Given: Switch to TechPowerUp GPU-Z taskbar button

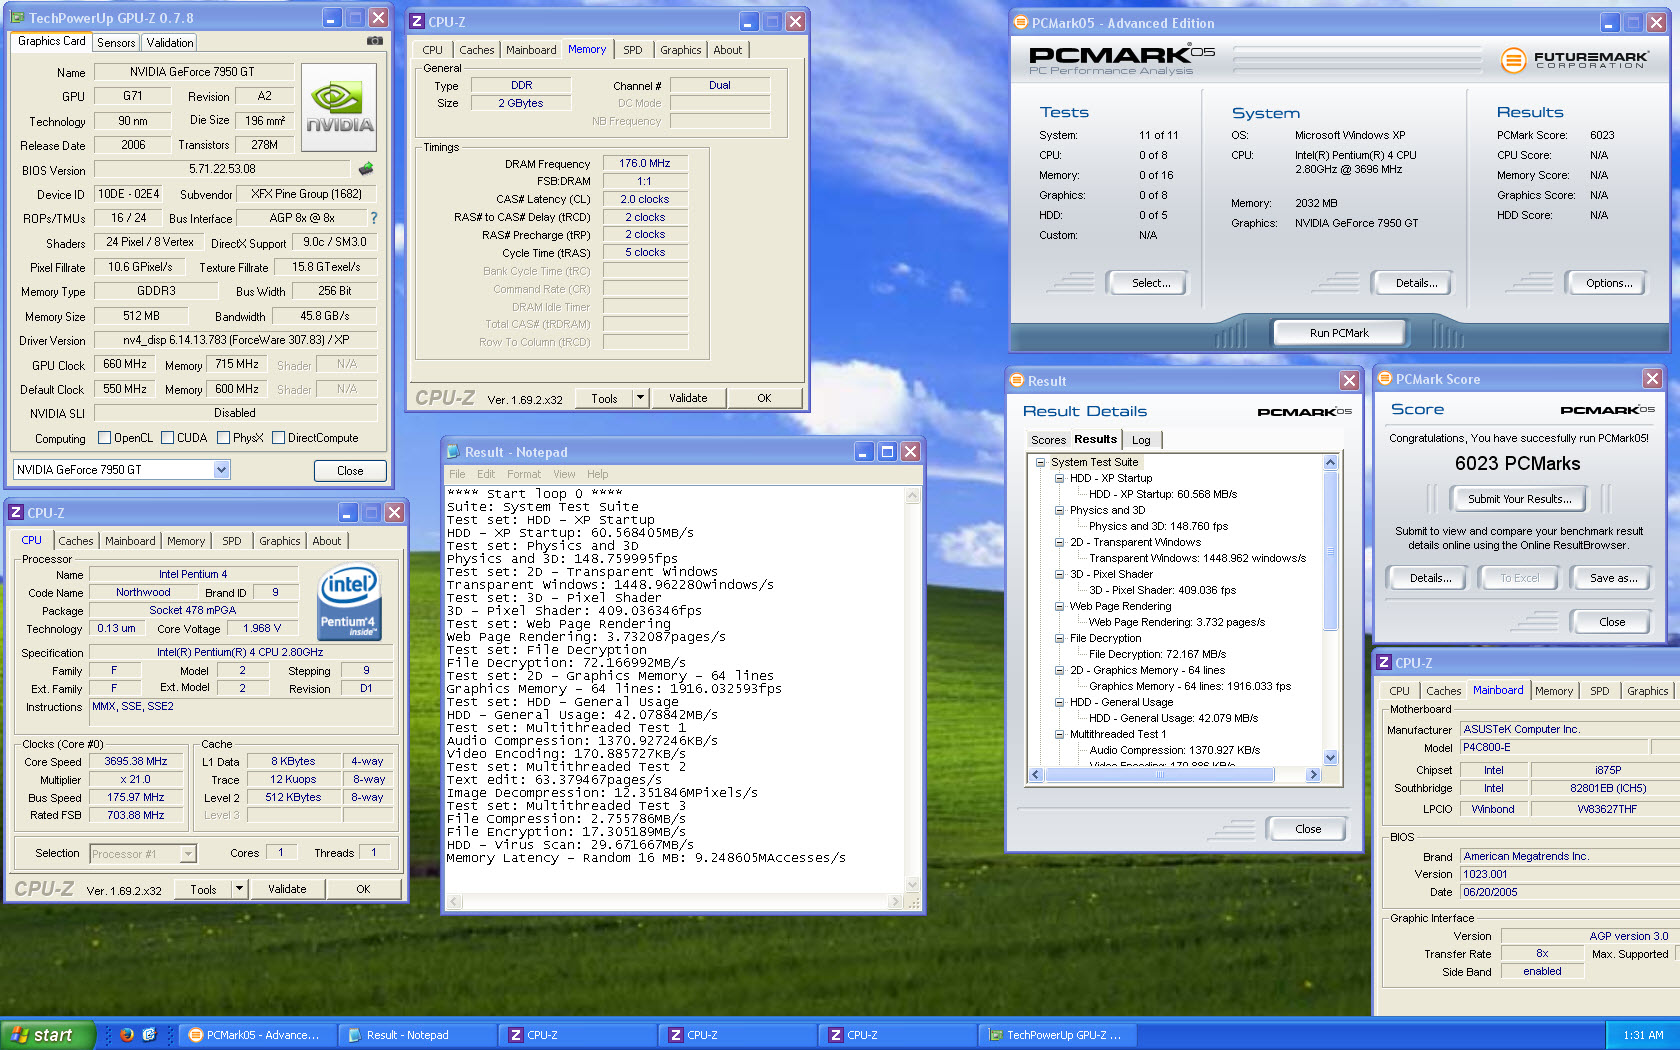Looking at the screenshot, I should click(1056, 1035).
